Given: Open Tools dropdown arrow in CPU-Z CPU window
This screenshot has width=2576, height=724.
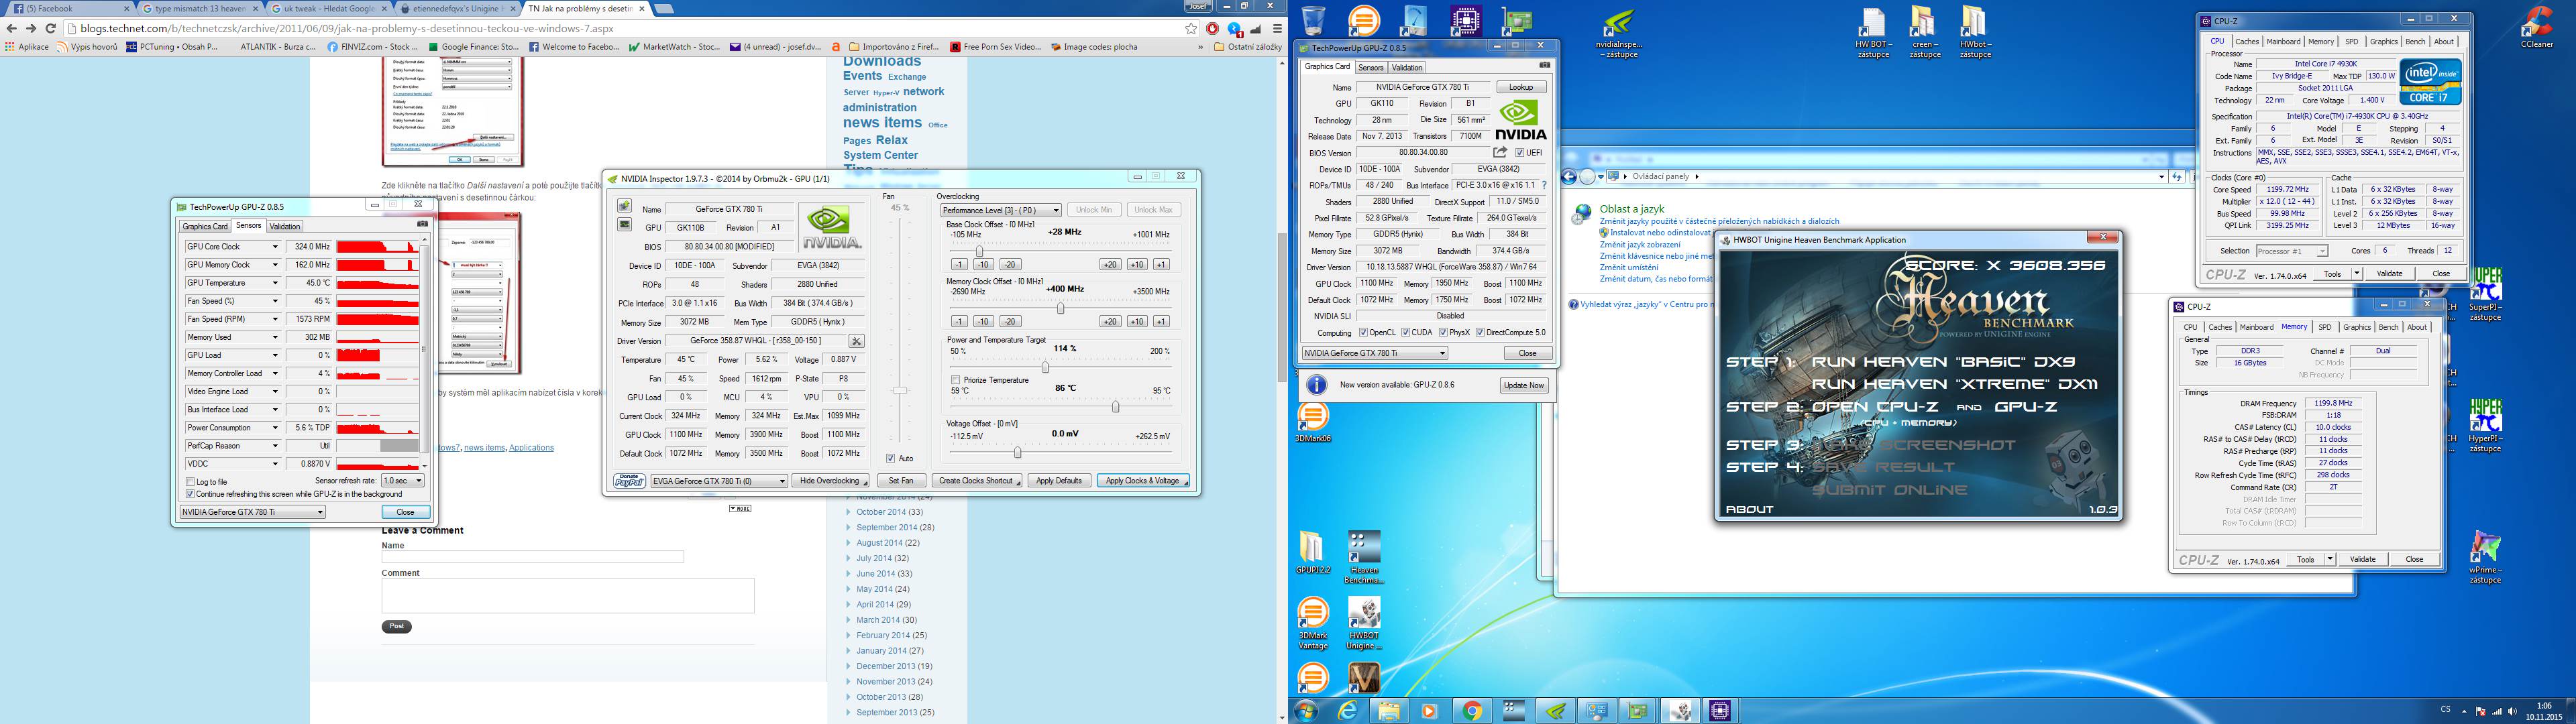Looking at the screenshot, I should click(x=2358, y=274).
